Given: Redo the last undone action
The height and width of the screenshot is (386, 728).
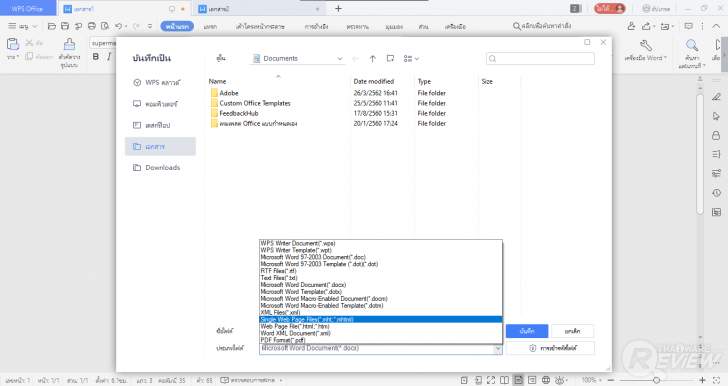Looking at the screenshot, I should coord(136,26).
